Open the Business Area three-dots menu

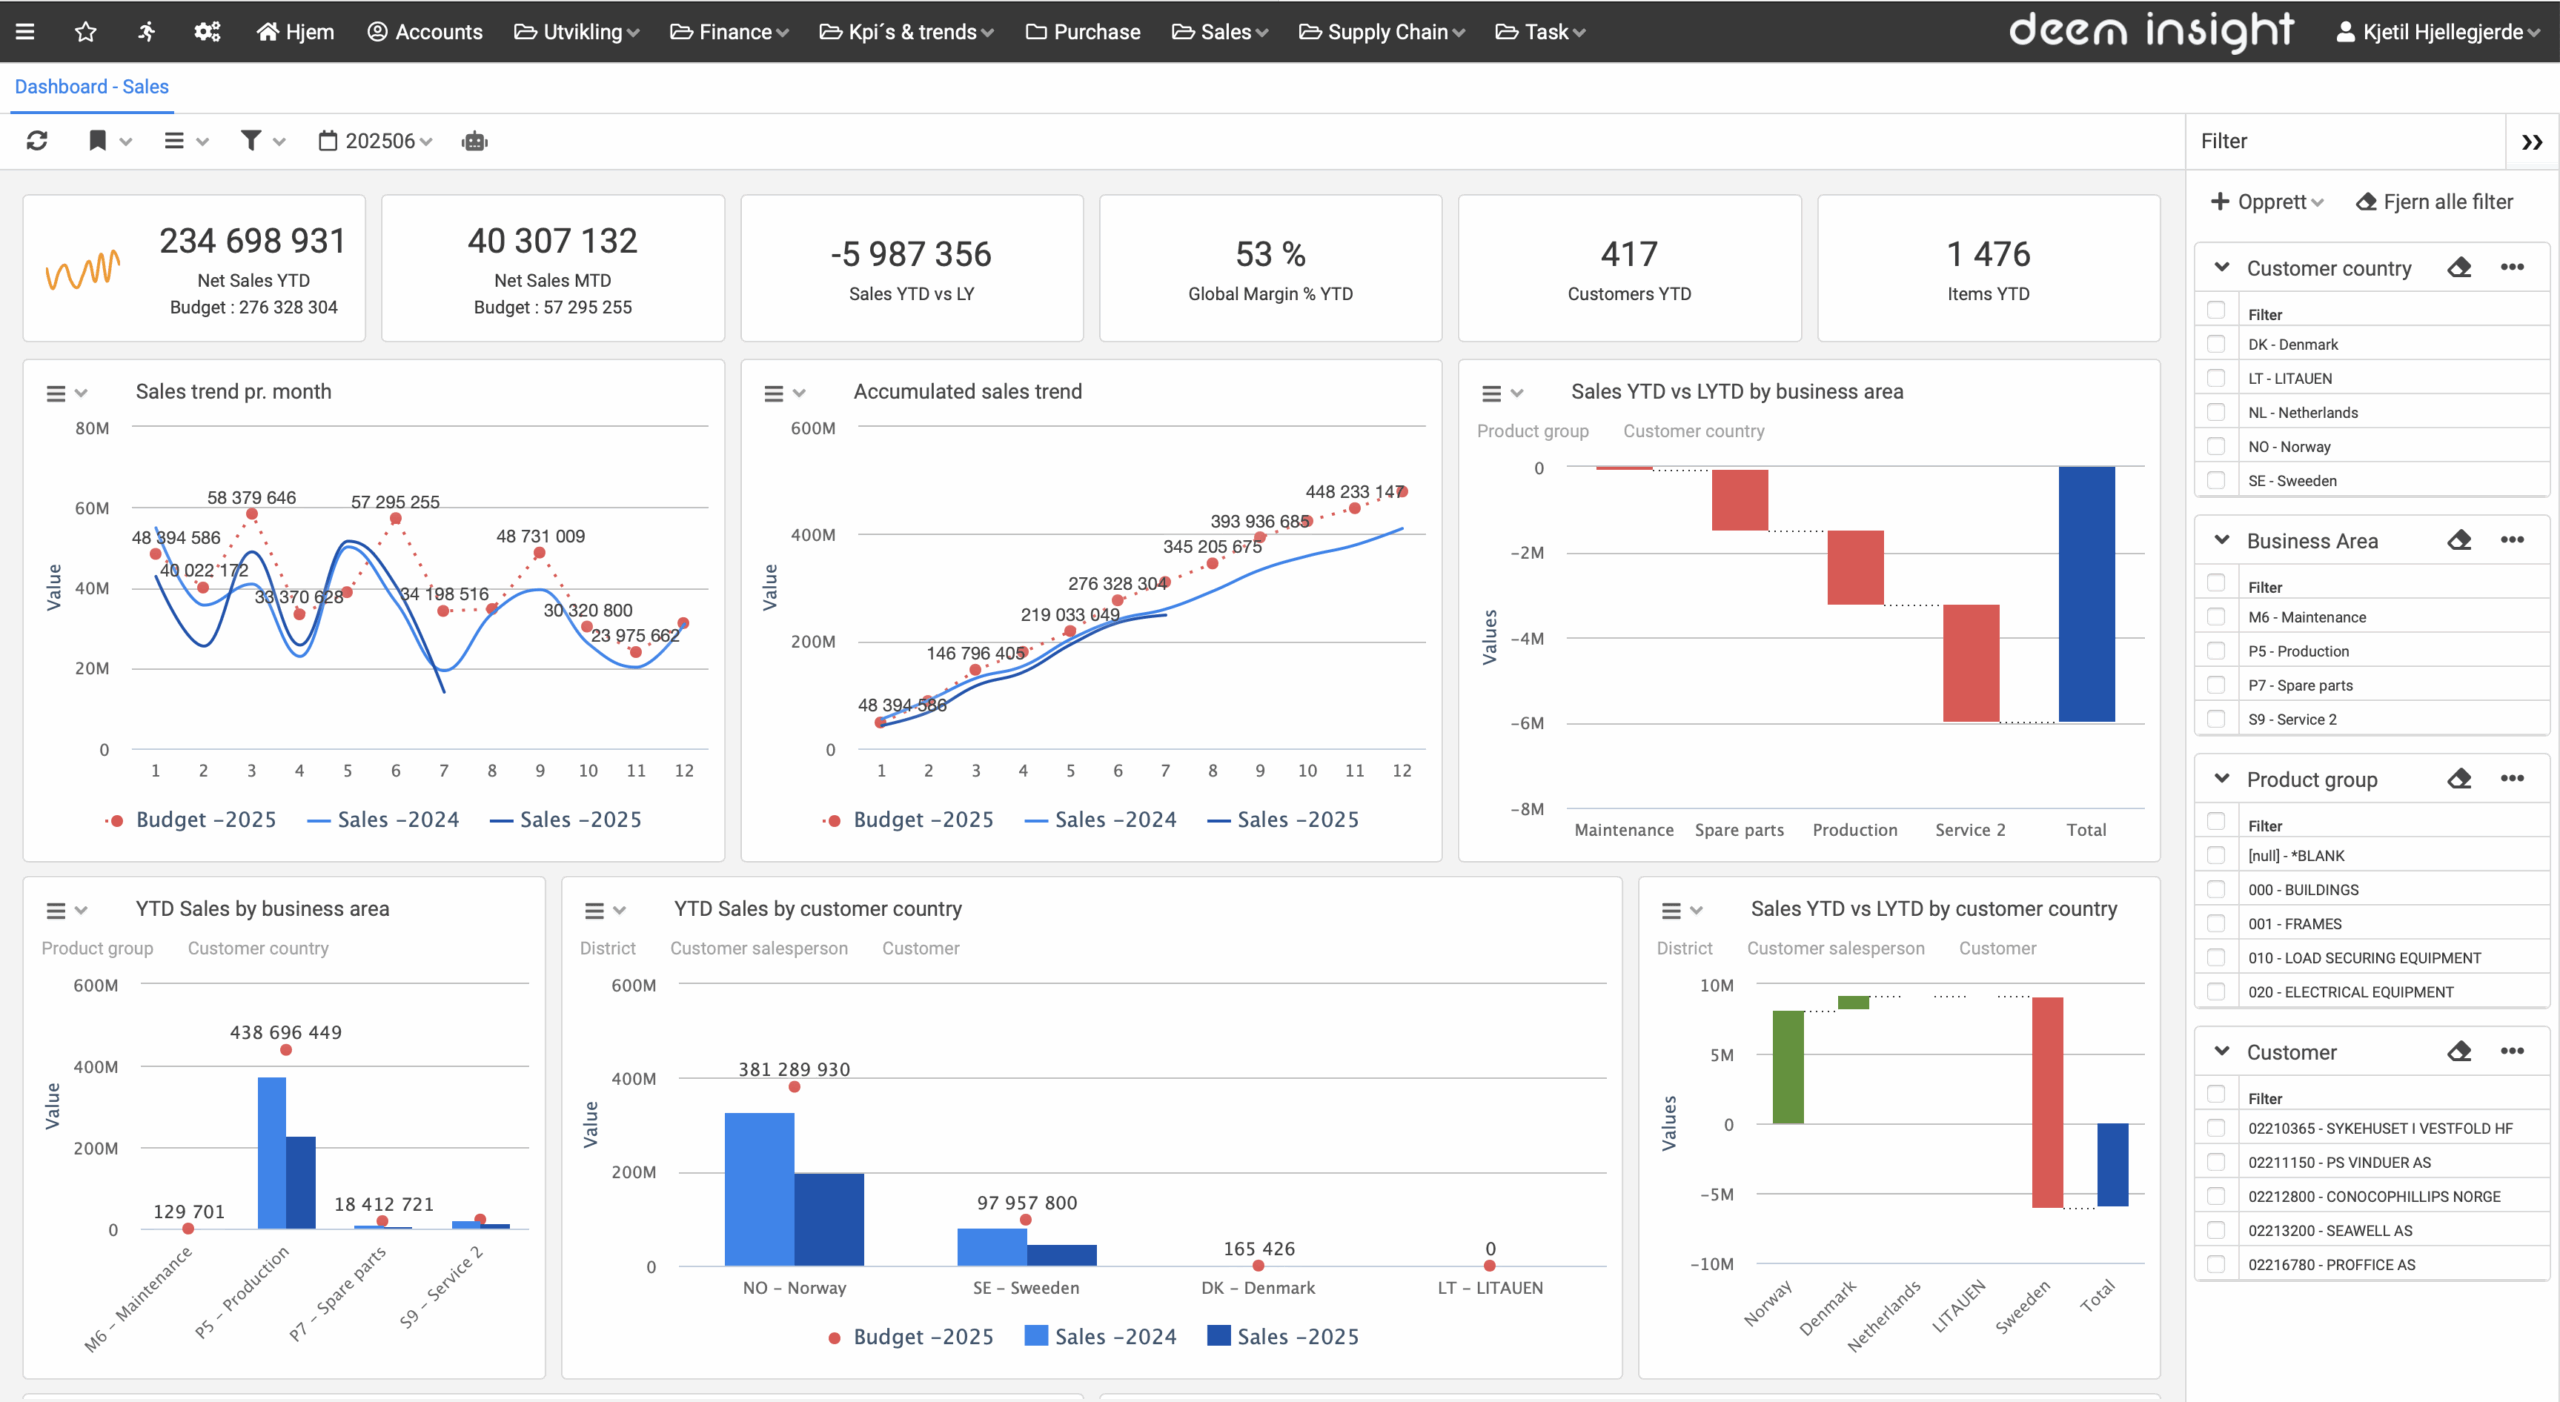(x=2512, y=541)
